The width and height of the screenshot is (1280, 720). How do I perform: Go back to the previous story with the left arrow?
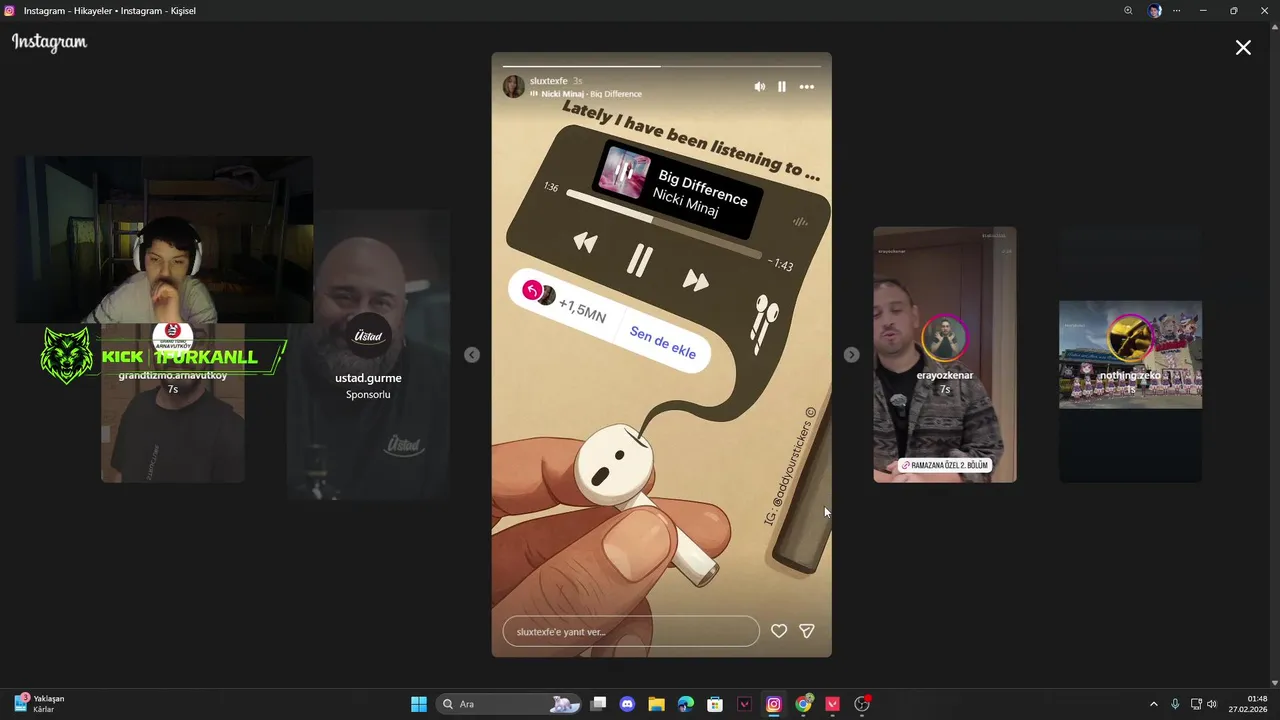[x=472, y=355]
